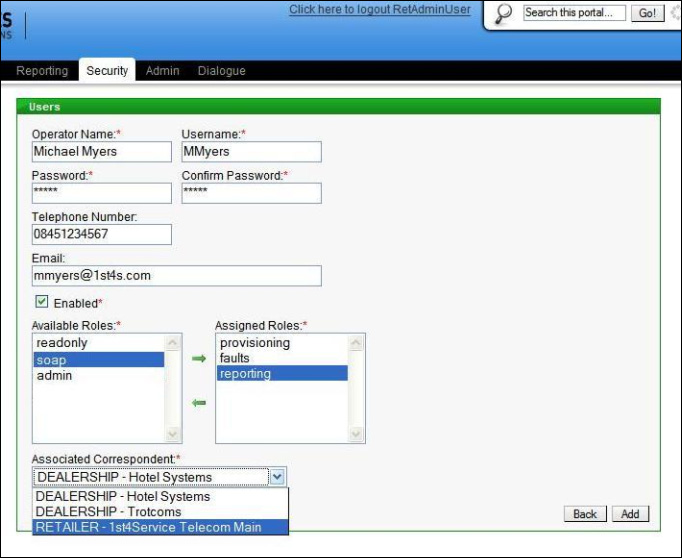The width and height of the screenshot is (682, 558).
Task: Click the Assigned Roles scrollbar
Action: pyautogui.click(x=357, y=388)
